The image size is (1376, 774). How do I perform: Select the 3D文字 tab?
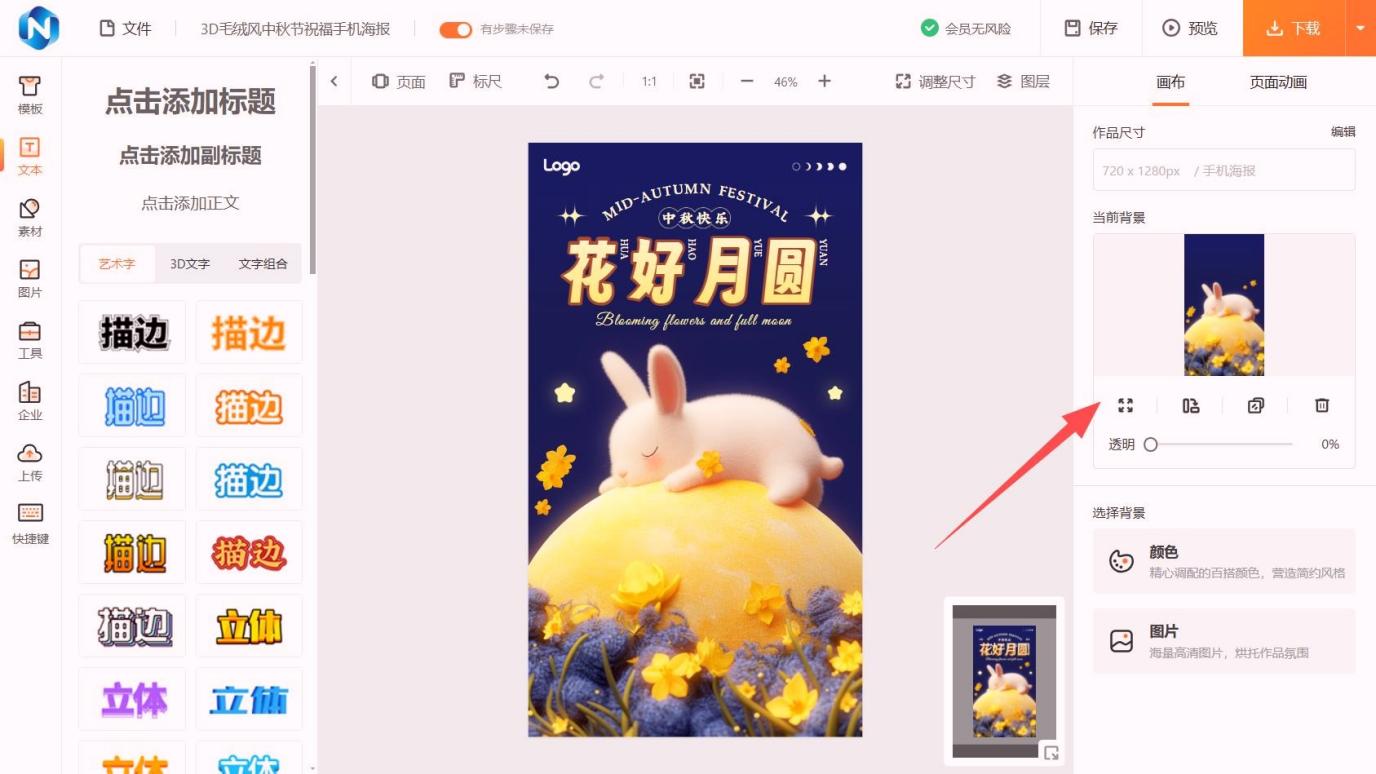(x=190, y=264)
